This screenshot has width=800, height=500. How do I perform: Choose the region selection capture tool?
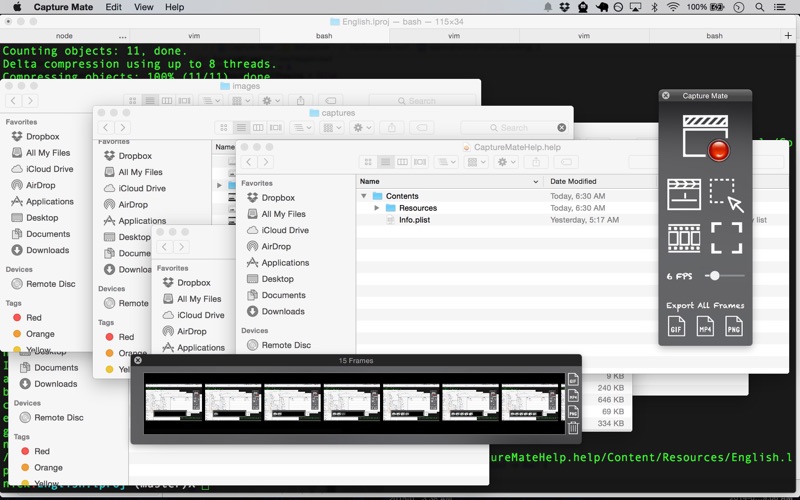click(727, 194)
